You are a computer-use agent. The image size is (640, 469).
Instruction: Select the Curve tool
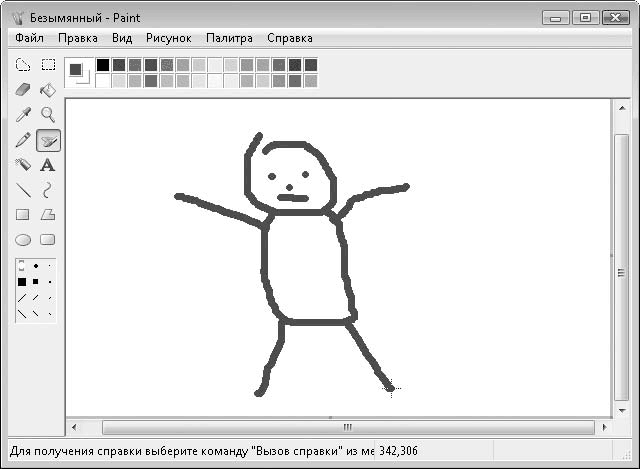click(x=47, y=189)
